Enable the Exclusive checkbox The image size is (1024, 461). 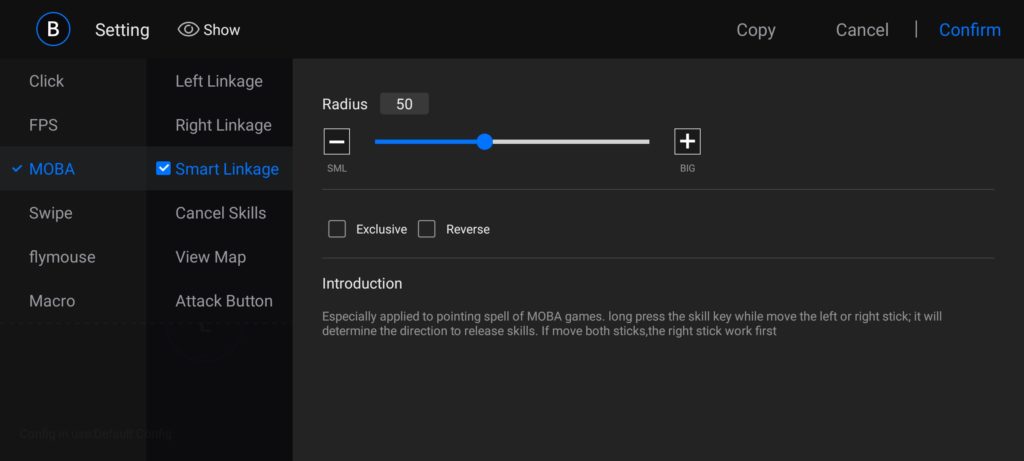[337, 229]
